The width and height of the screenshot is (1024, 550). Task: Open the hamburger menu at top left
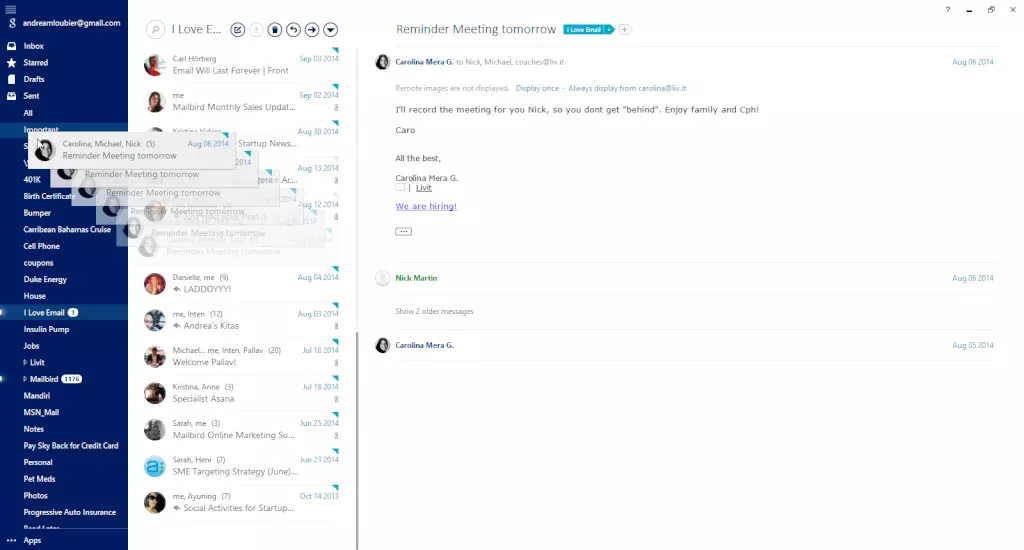pyautogui.click(x=11, y=8)
